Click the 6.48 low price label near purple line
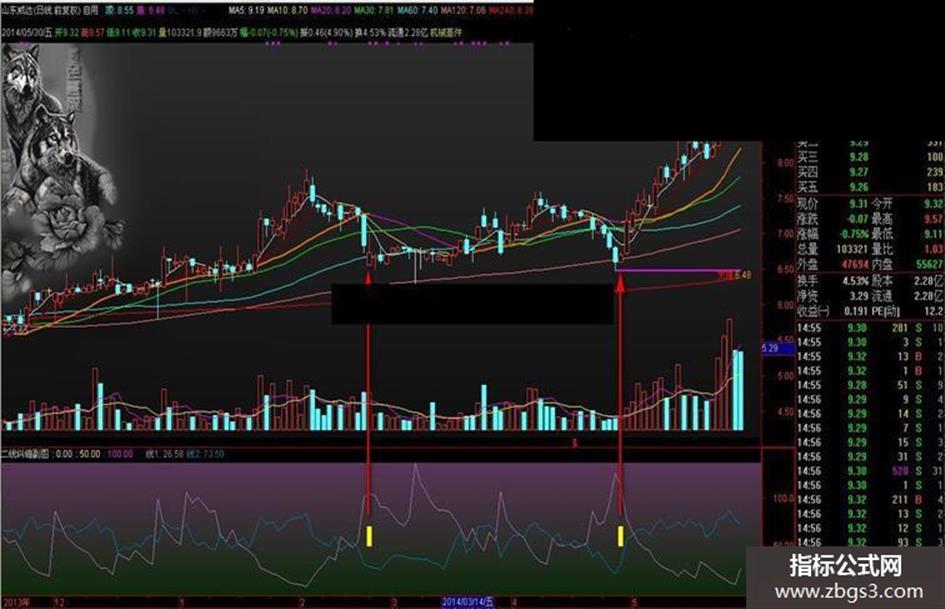Viewport: 945px width, 609px height. point(743,276)
